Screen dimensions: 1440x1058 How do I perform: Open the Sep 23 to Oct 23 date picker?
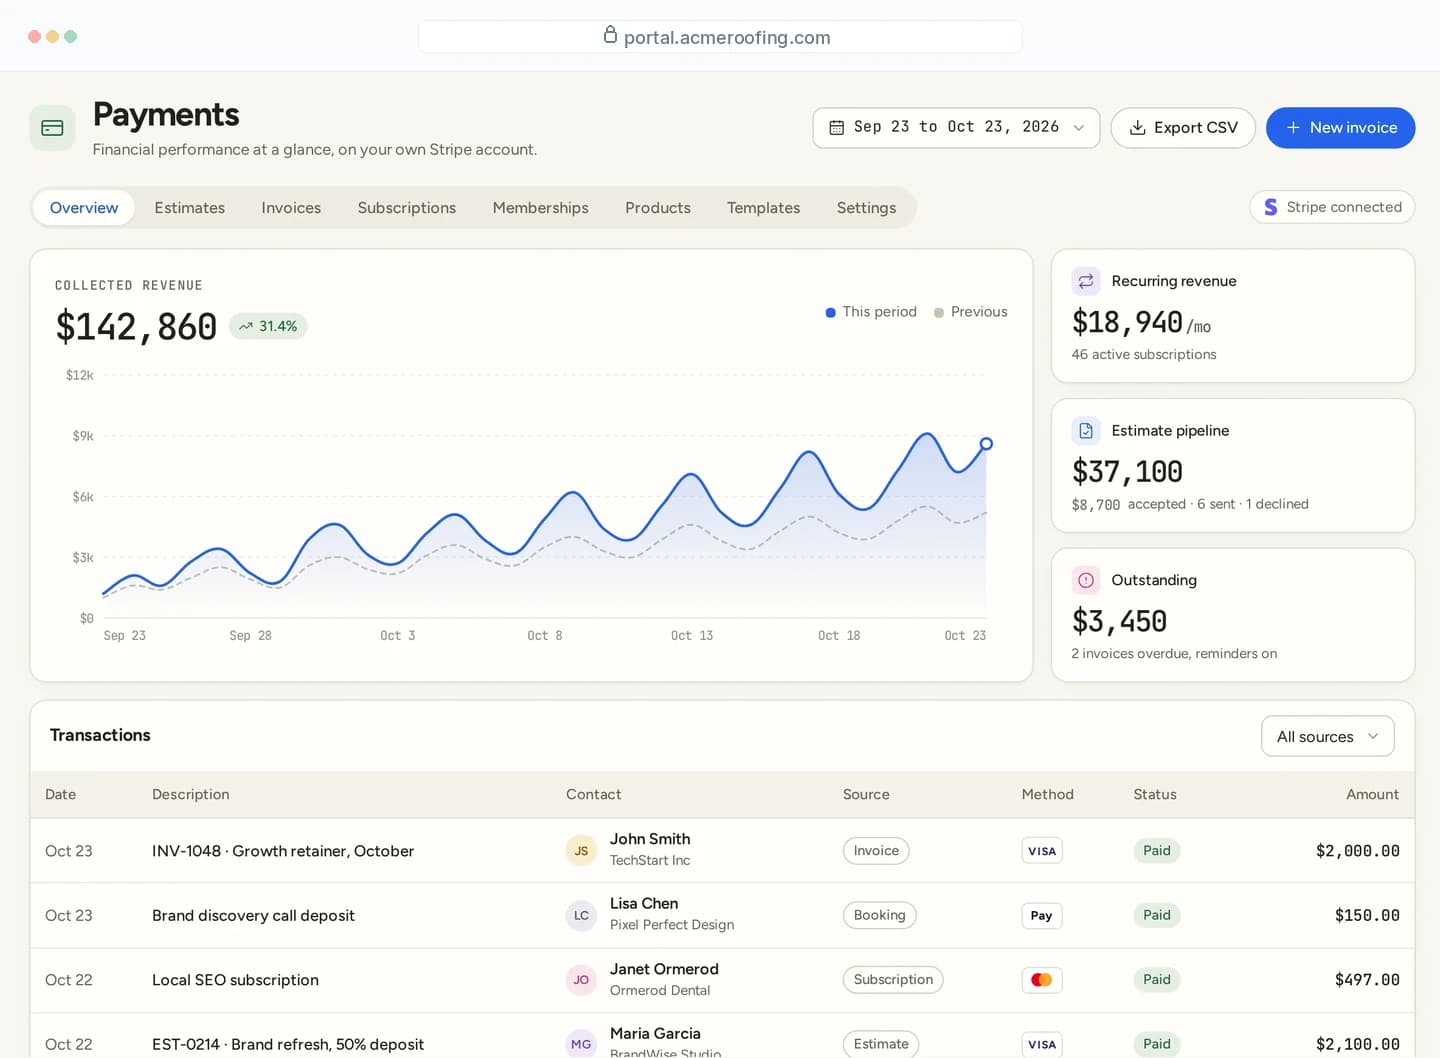tap(956, 128)
